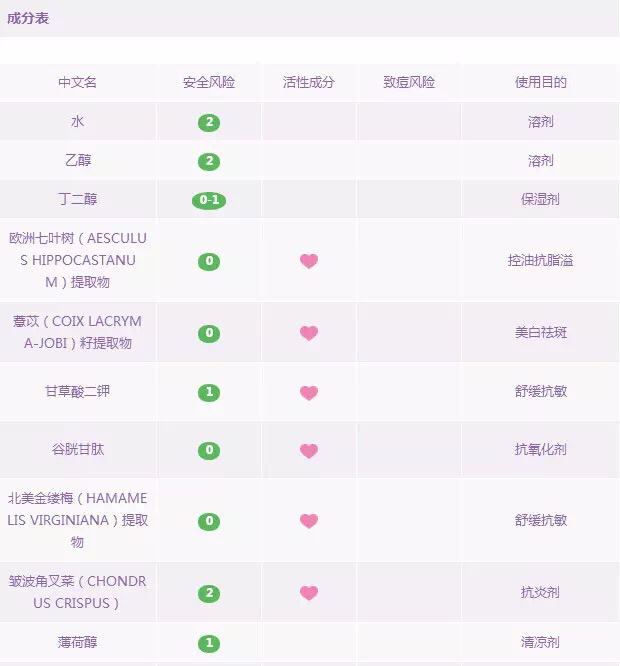Viewport: 620px width, 666px height.
Task: Select the 成分表 section title
Action: click(x=28, y=18)
